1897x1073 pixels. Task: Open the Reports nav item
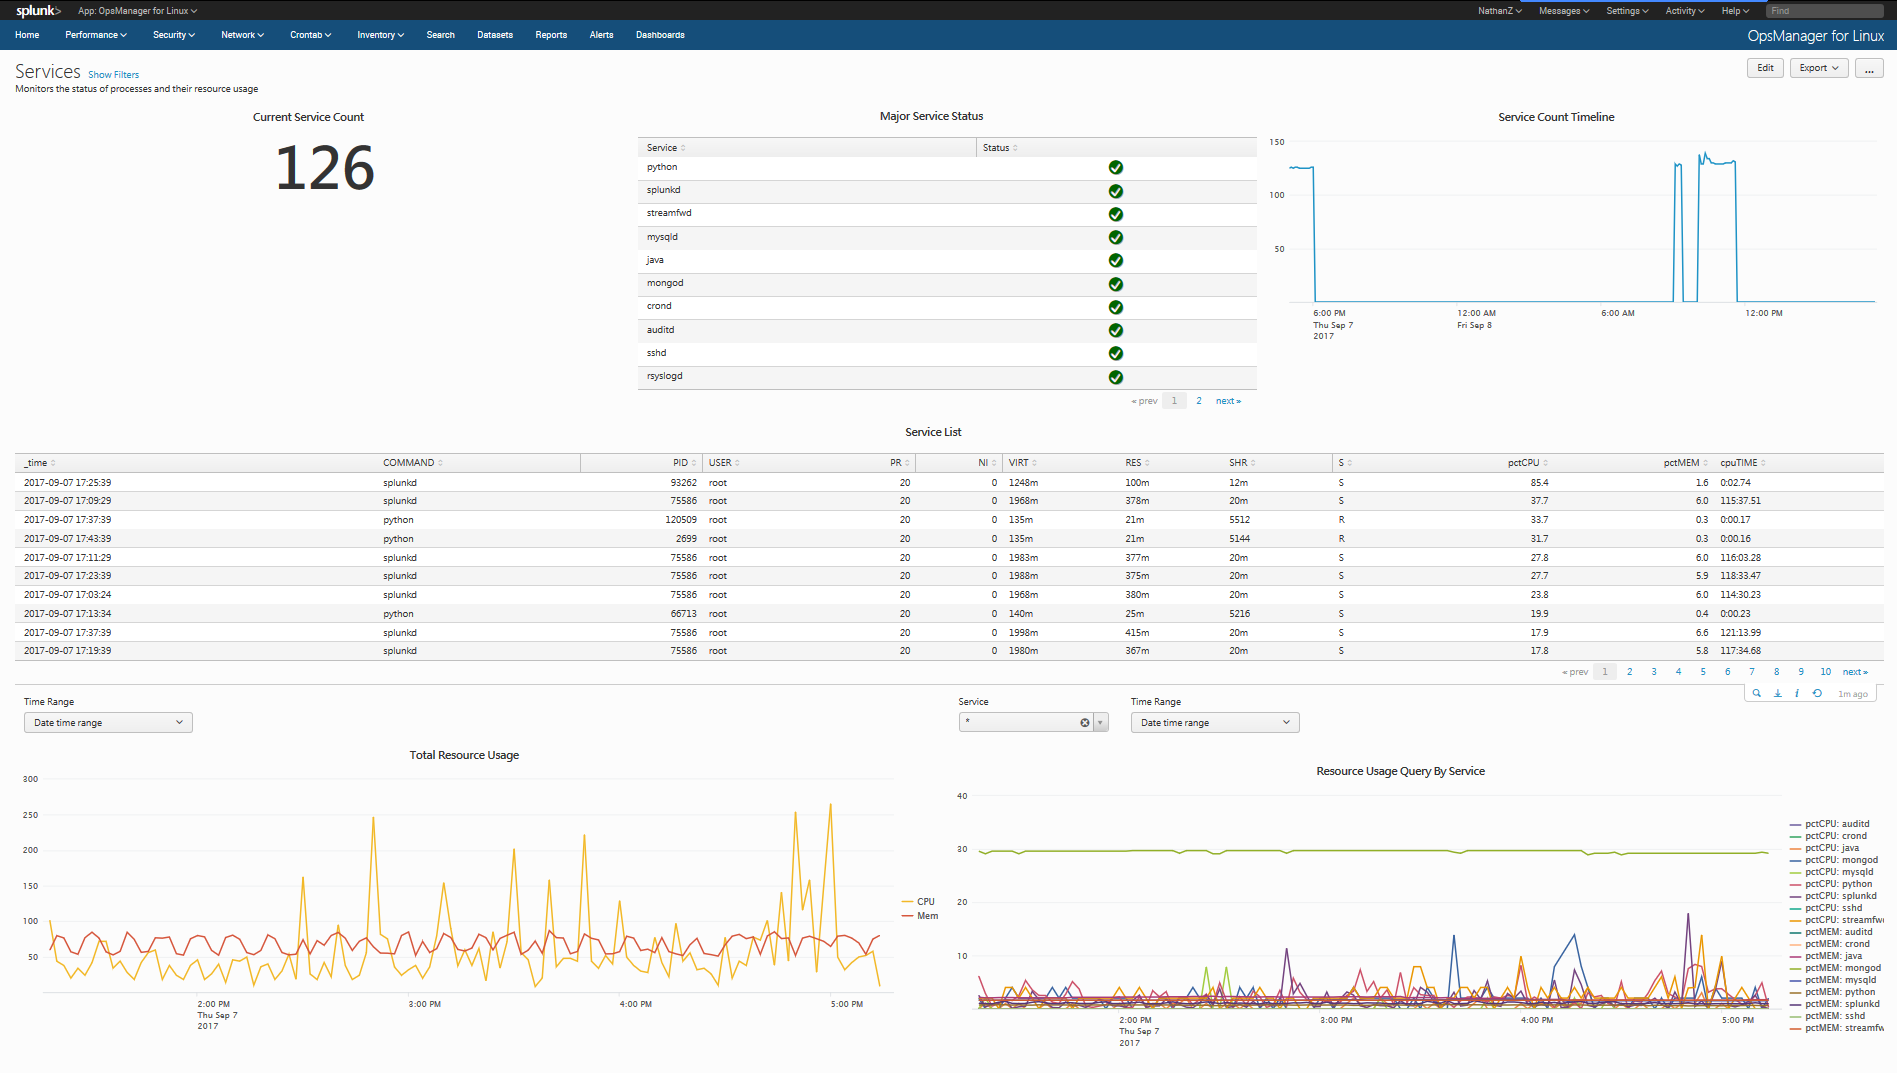click(551, 35)
